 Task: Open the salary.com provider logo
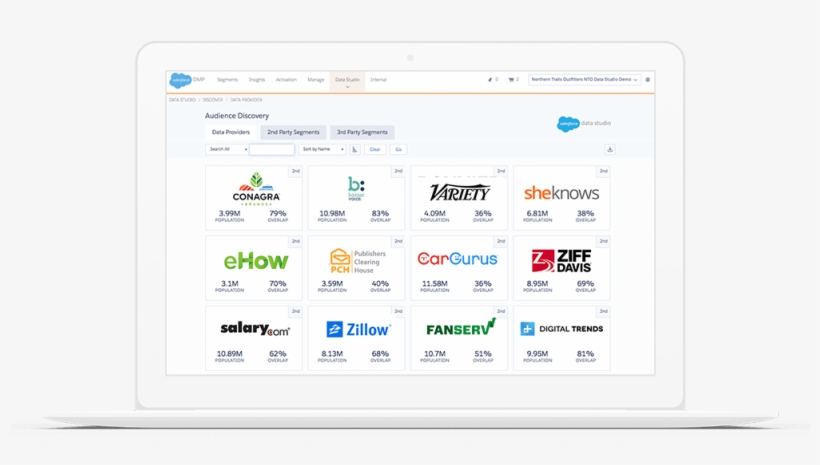255,329
